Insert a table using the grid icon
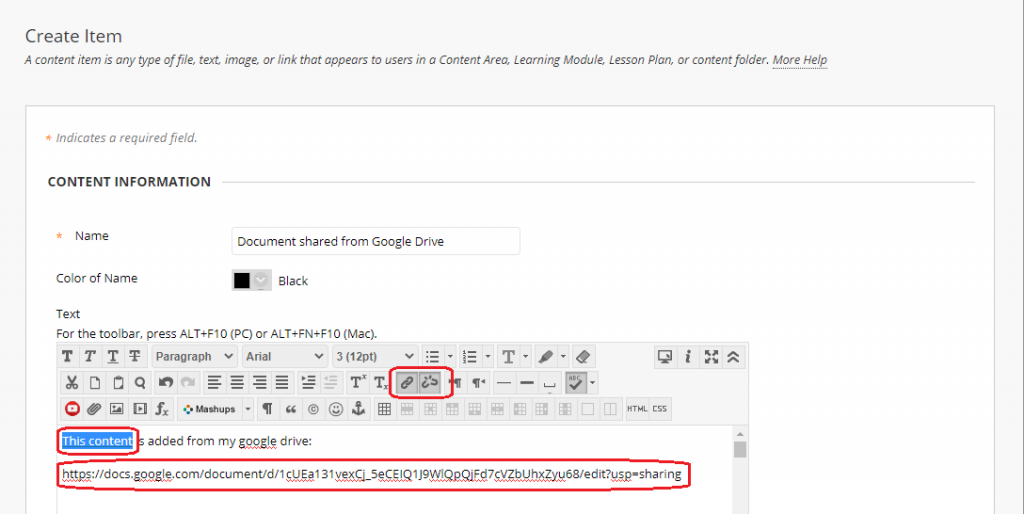Image resolution: width=1024 pixels, height=514 pixels. pyautogui.click(x=384, y=409)
